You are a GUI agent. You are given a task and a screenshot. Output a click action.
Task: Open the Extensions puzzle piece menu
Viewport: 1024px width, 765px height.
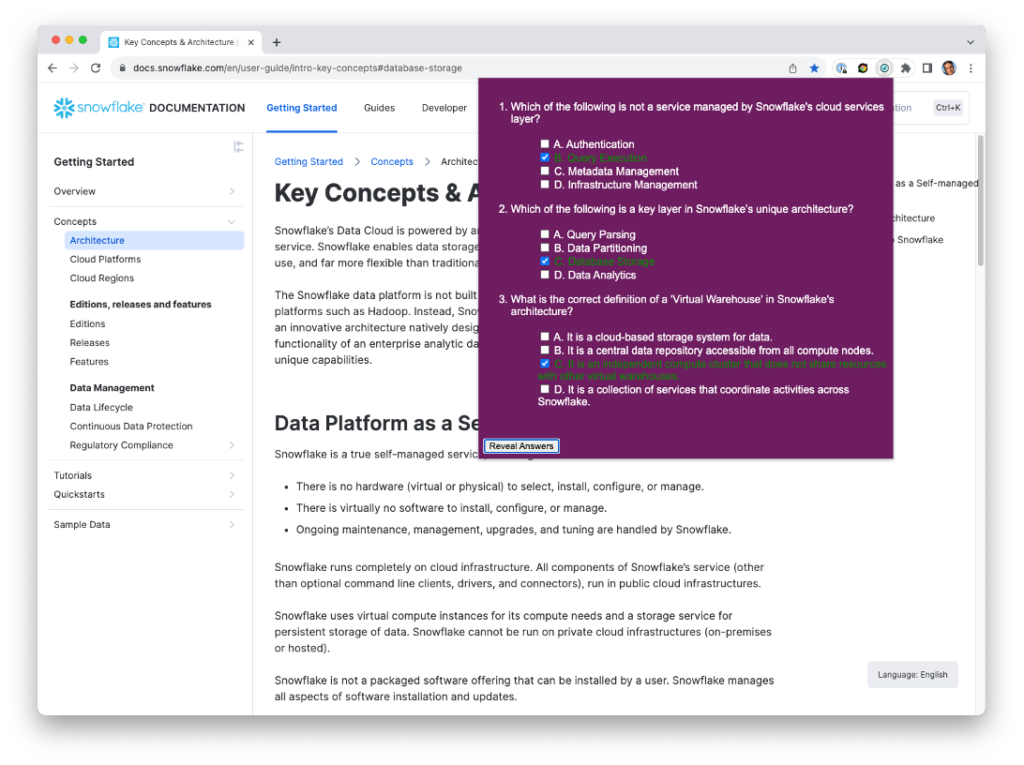tap(906, 68)
